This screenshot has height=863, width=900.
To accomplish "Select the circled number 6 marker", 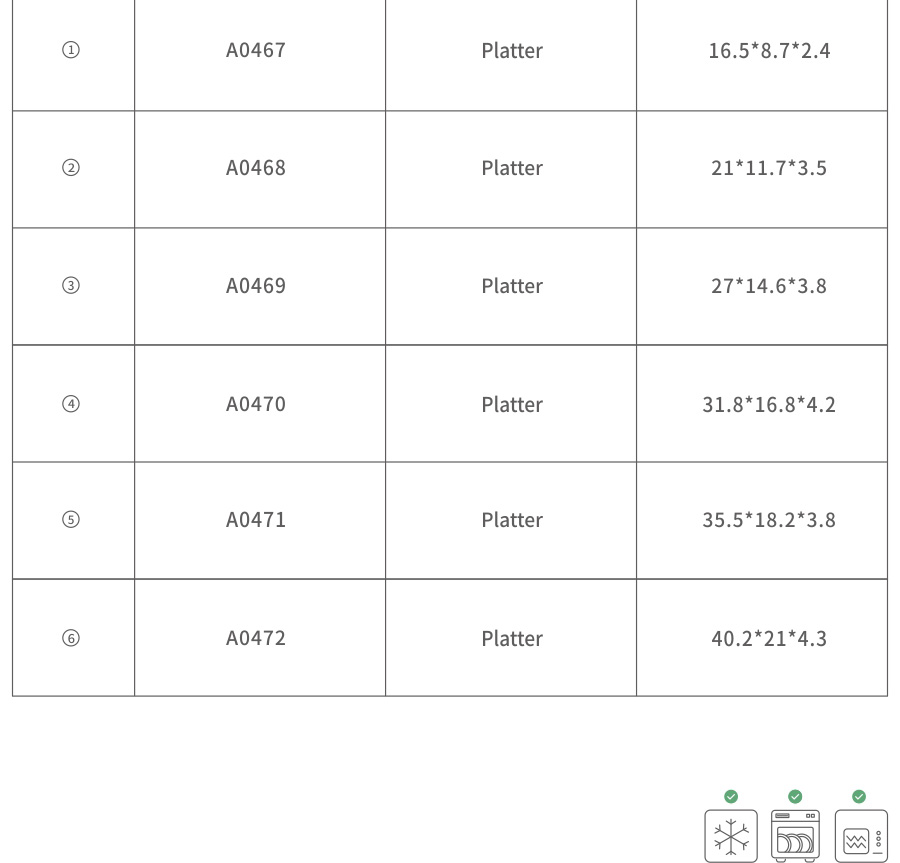I will point(71,638).
